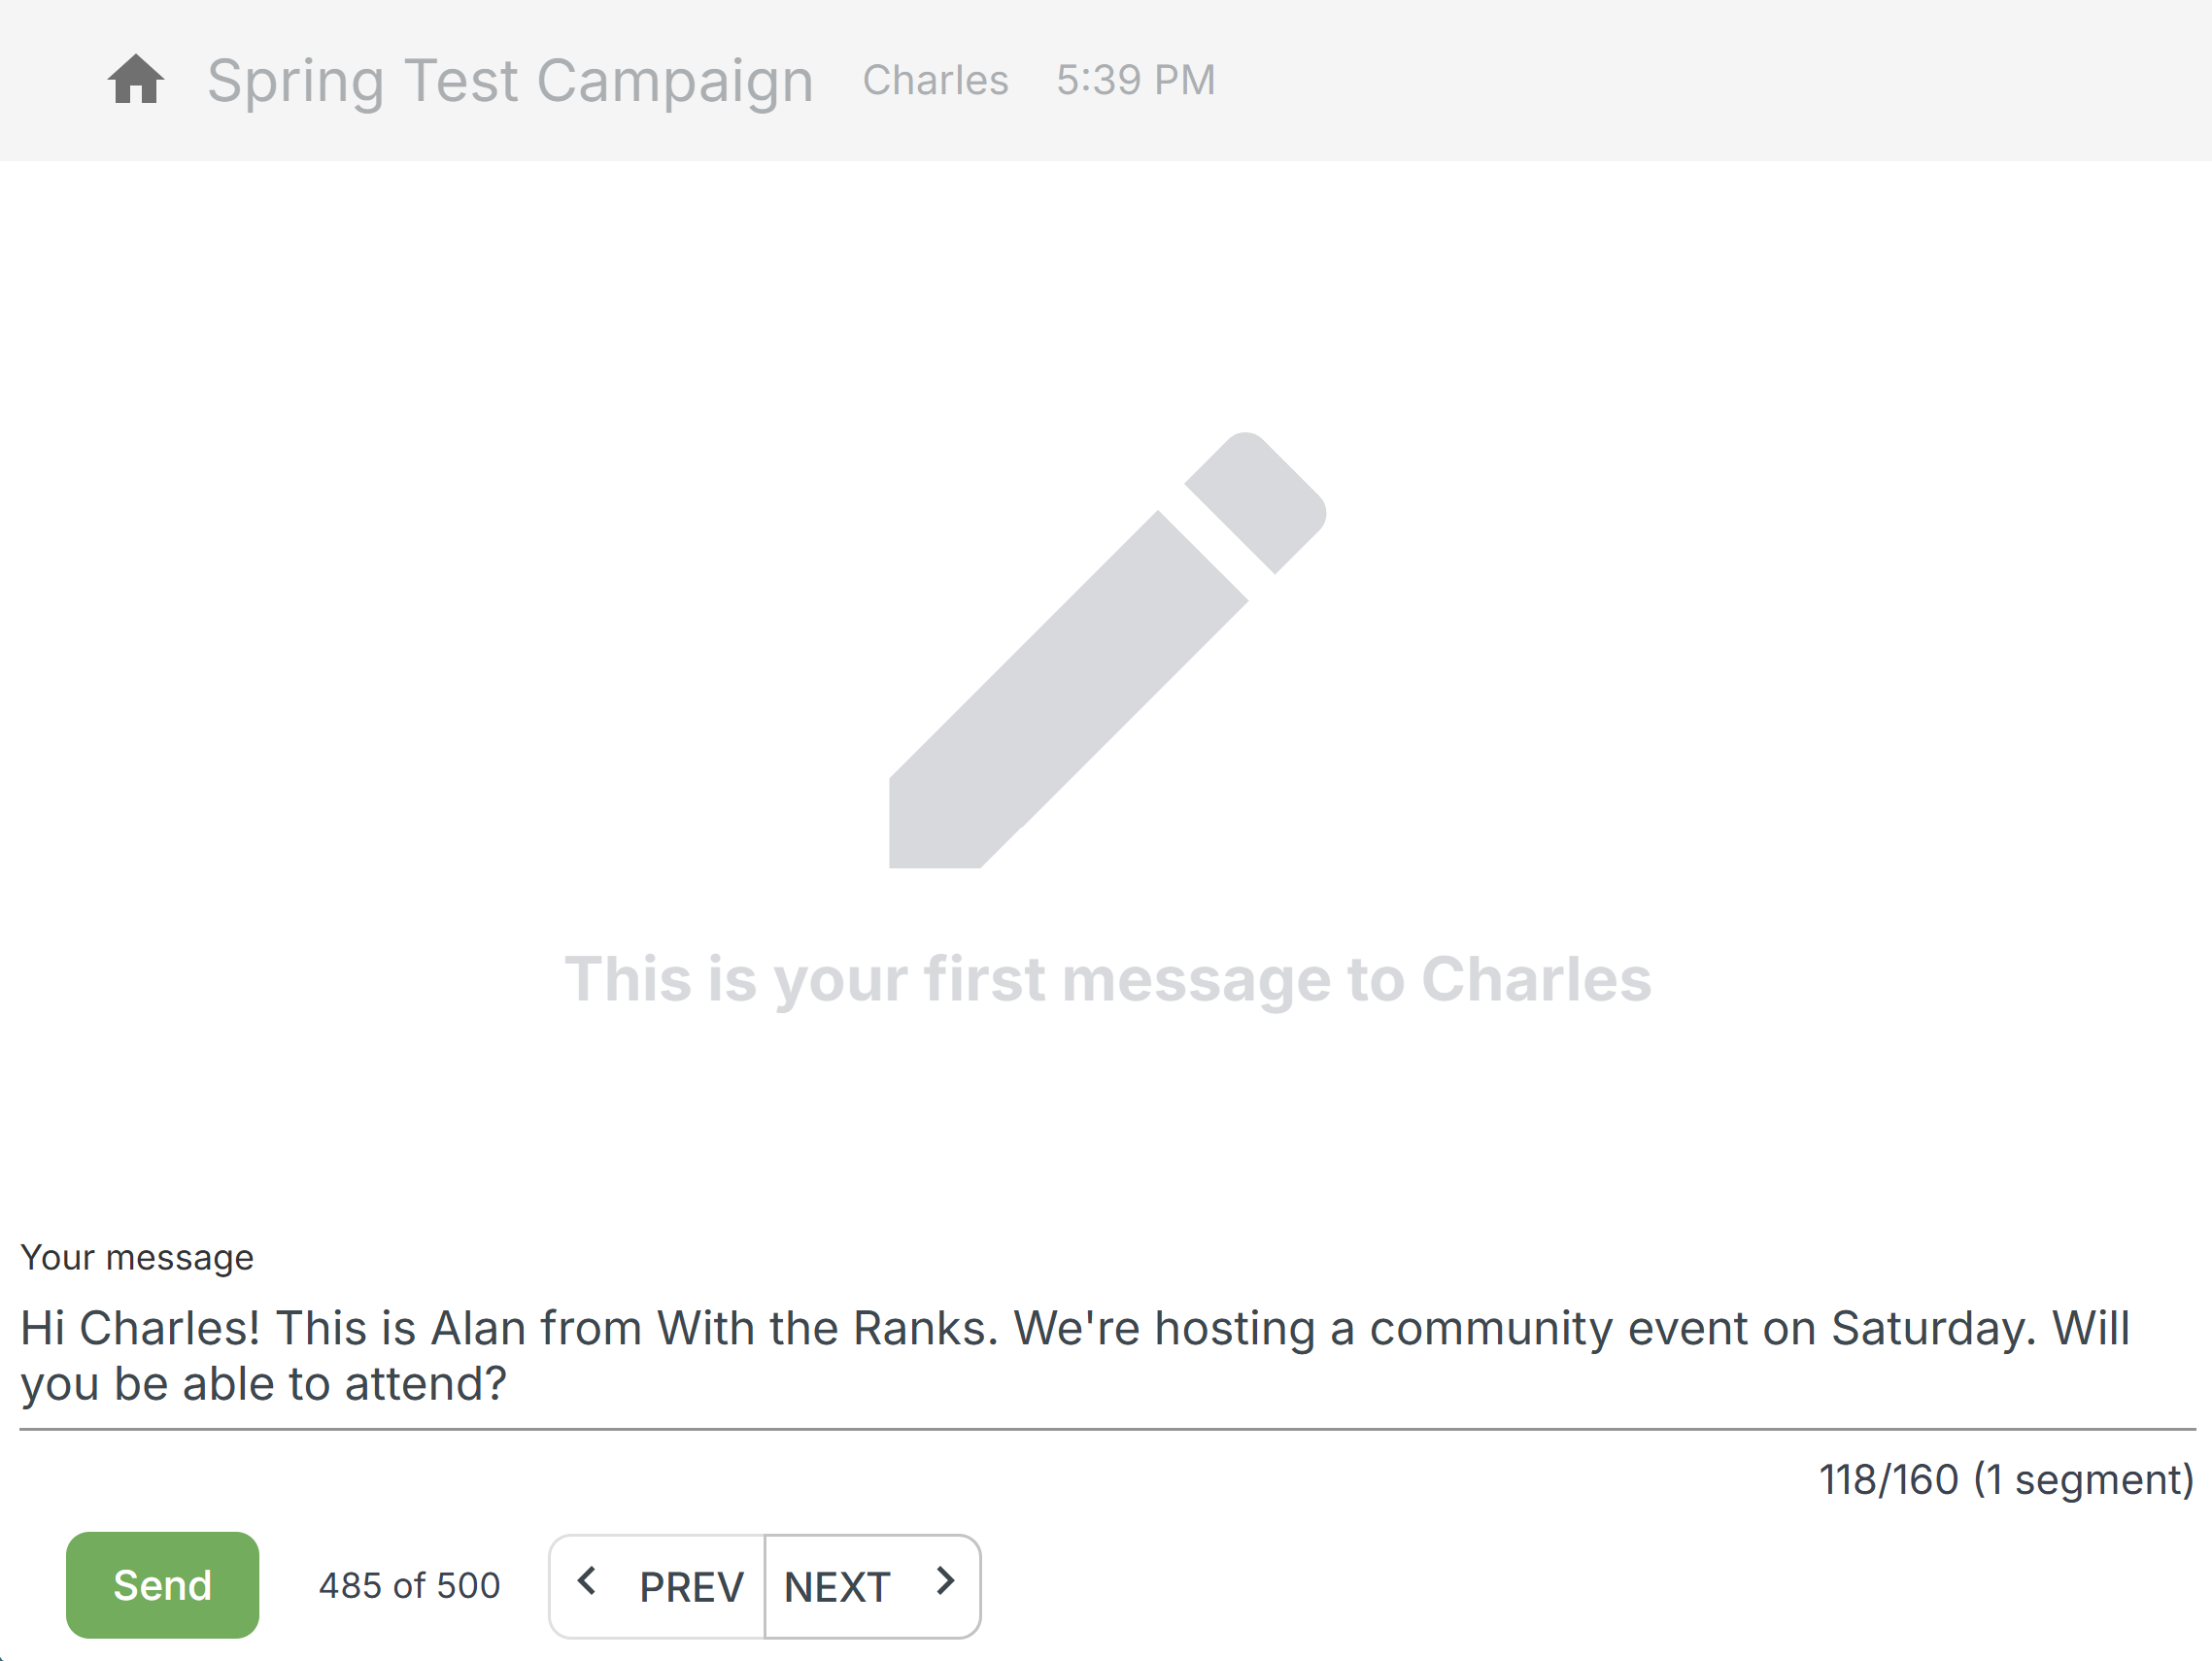Click the 5:39 PM time label
The height and width of the screenshot is (1661, 2212).
1136,80
